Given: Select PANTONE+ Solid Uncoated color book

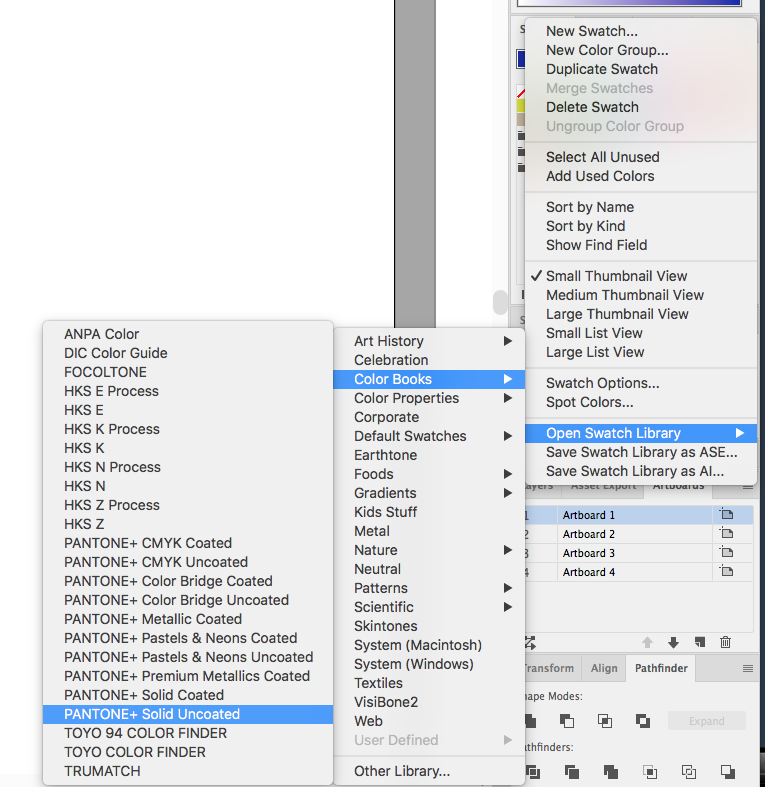Looking at the screenshot, I should point(188,714).
